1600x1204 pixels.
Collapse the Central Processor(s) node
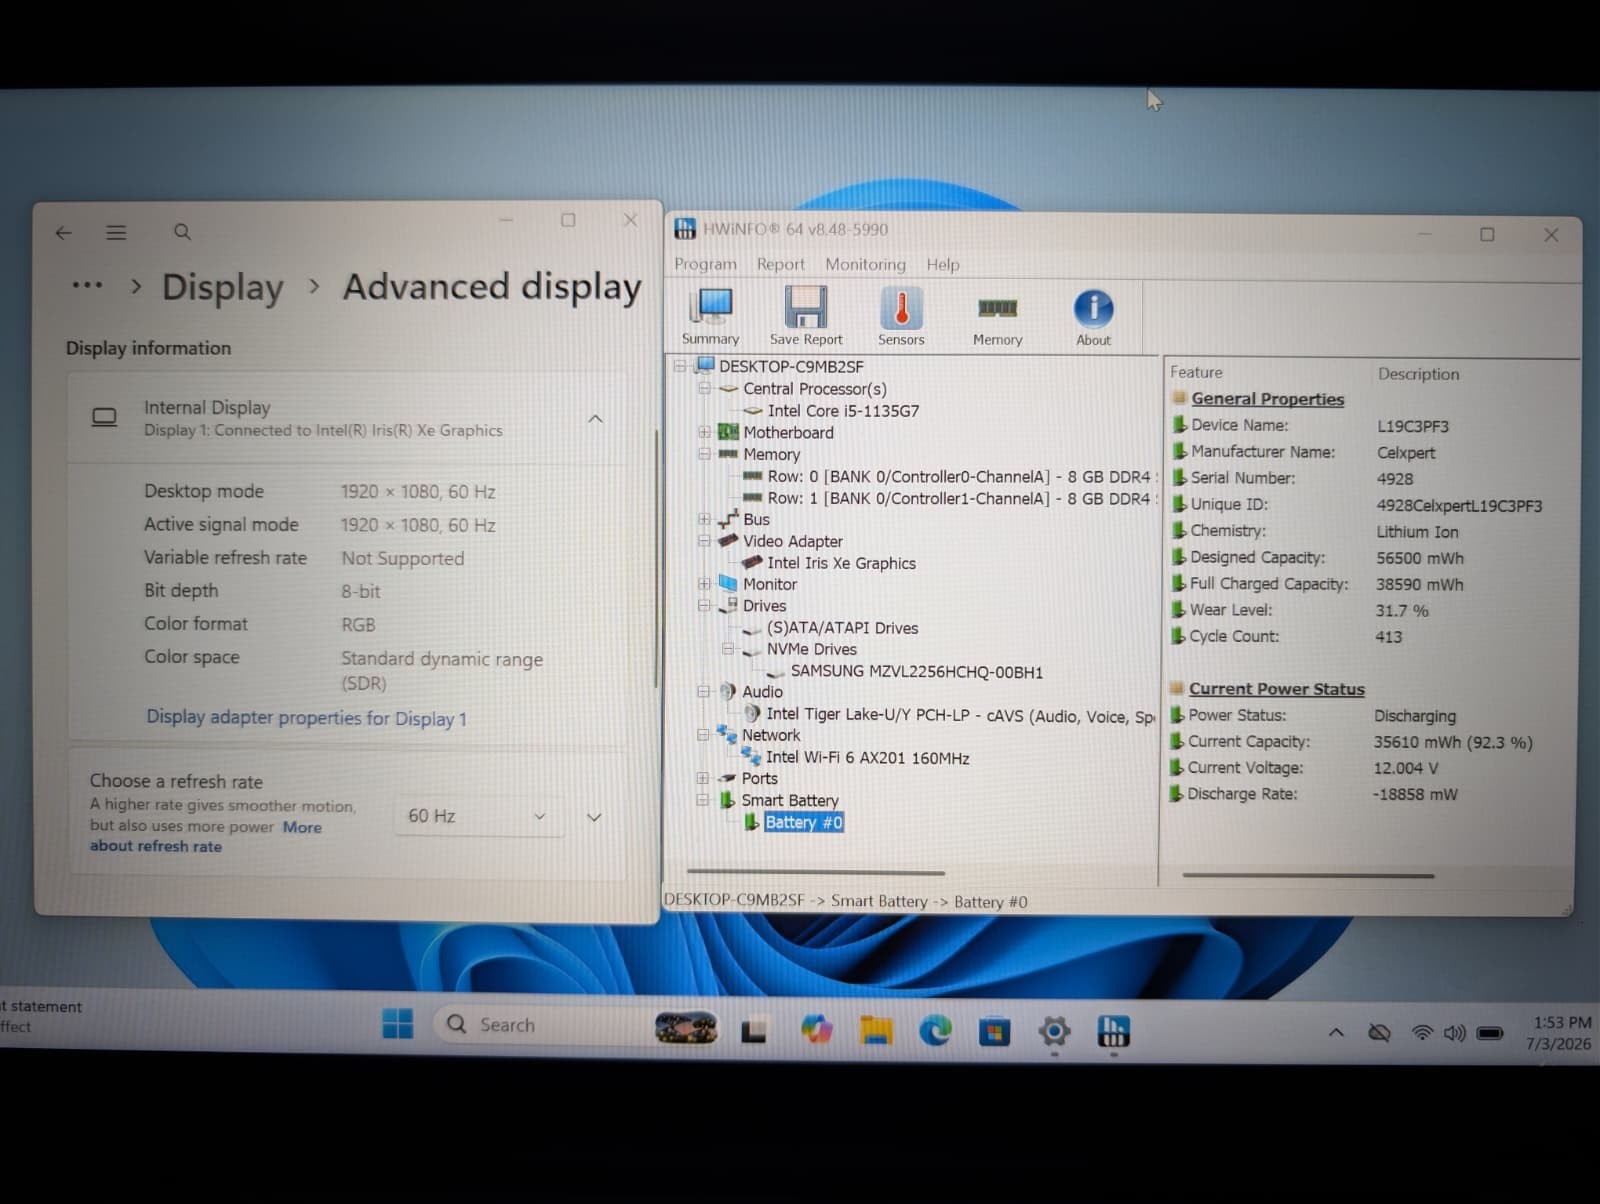click(704, 388)
